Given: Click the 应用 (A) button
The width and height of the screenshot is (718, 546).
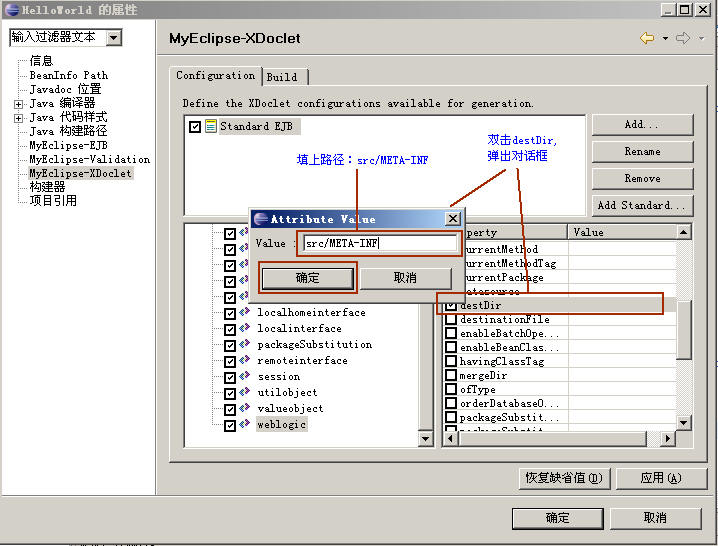Looking at the screenshot, I should [x=661, y=478].
